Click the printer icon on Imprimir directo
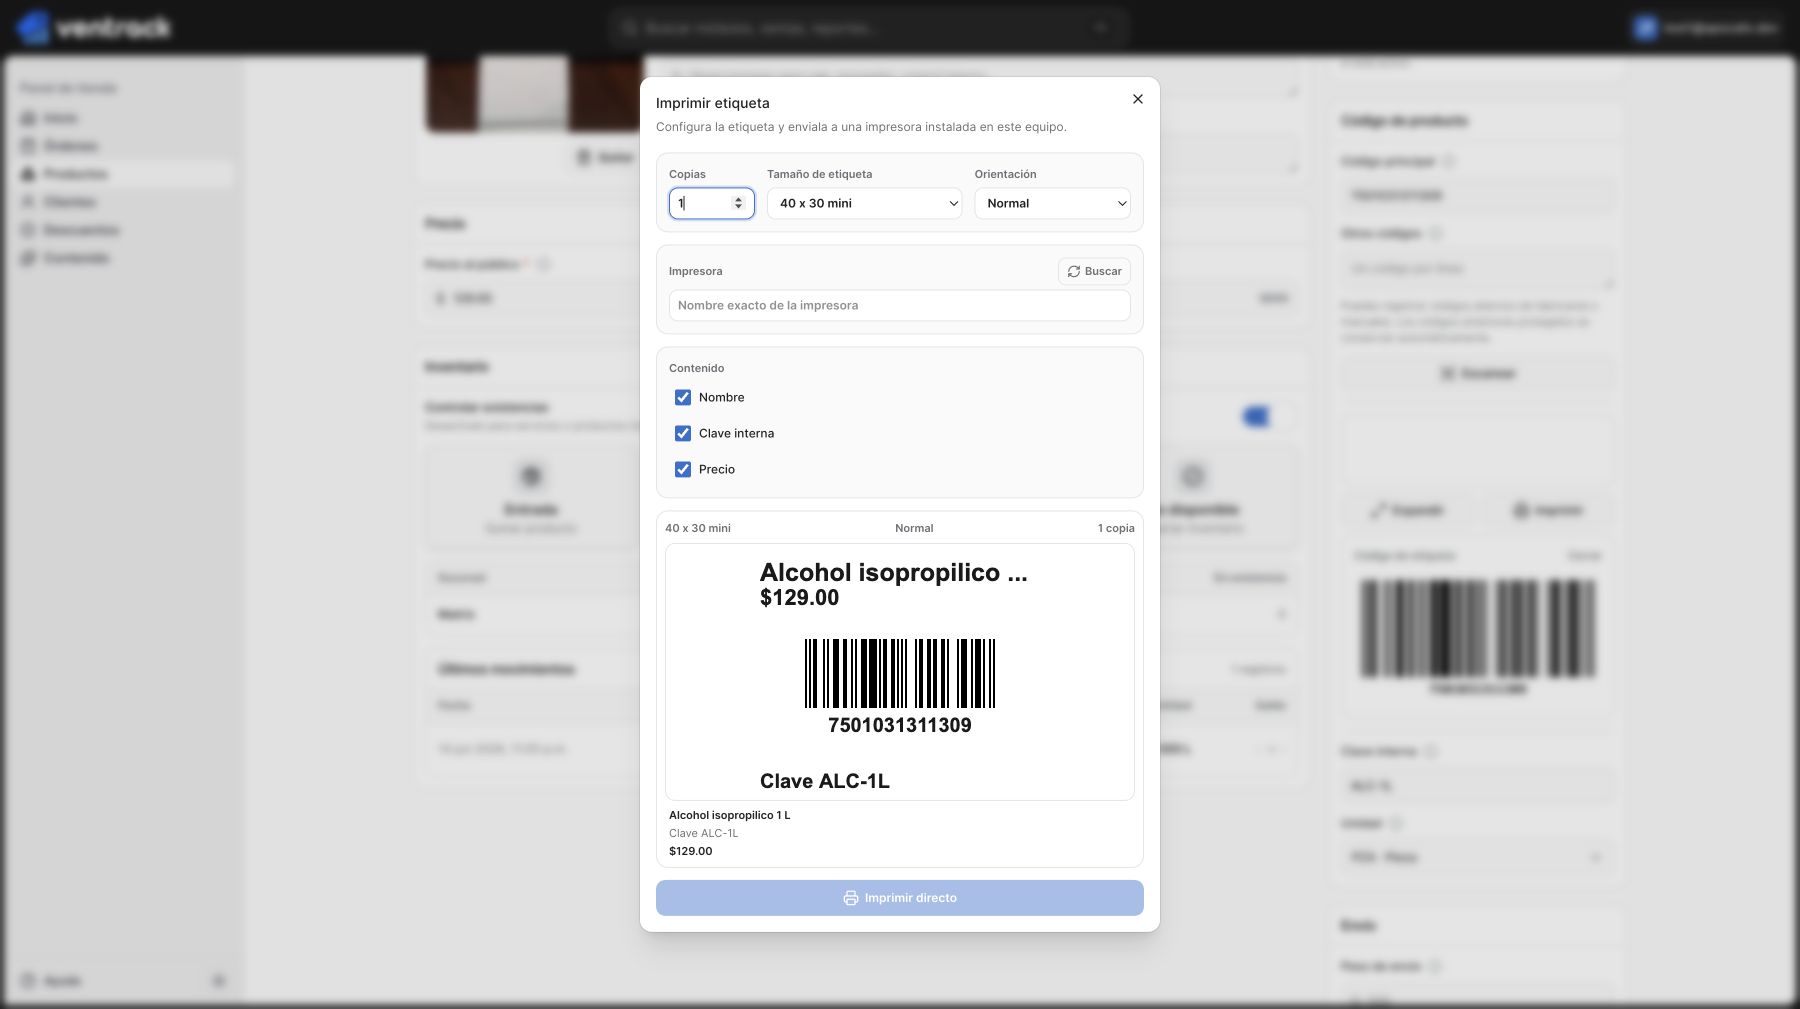The height and width of the screenshot is (1009, 1800). [851, 898]
